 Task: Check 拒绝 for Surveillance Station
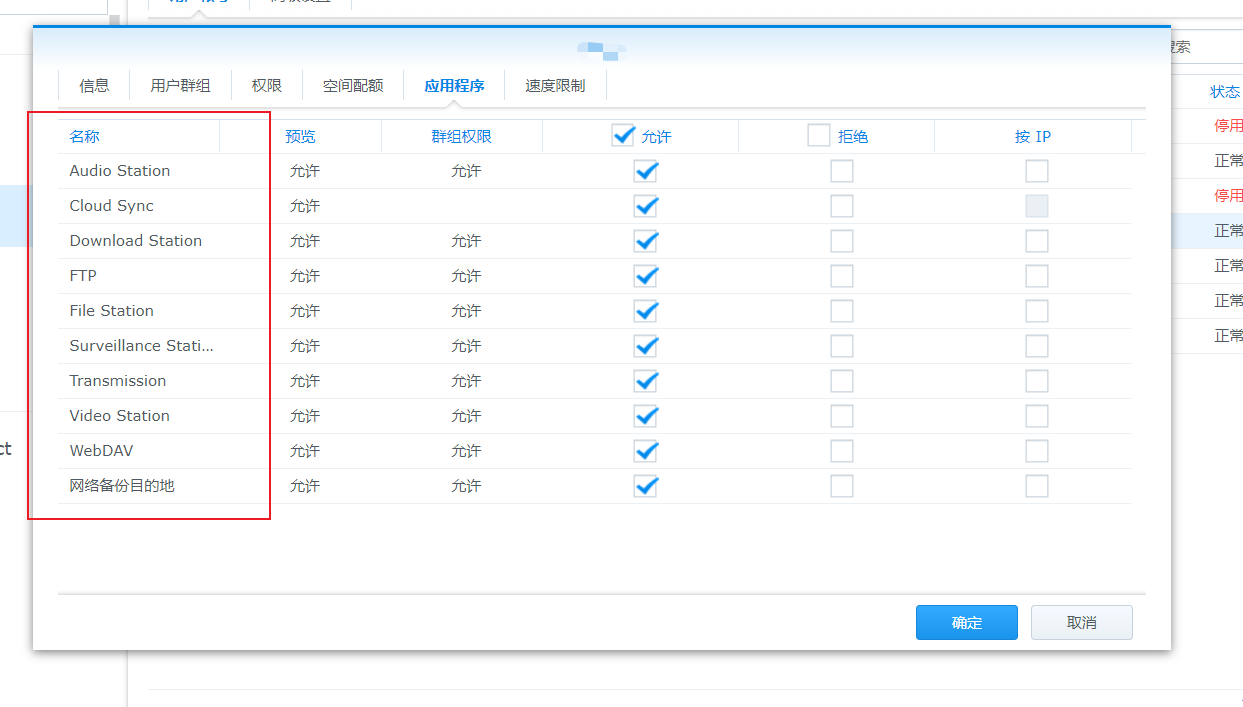[842, 346]
